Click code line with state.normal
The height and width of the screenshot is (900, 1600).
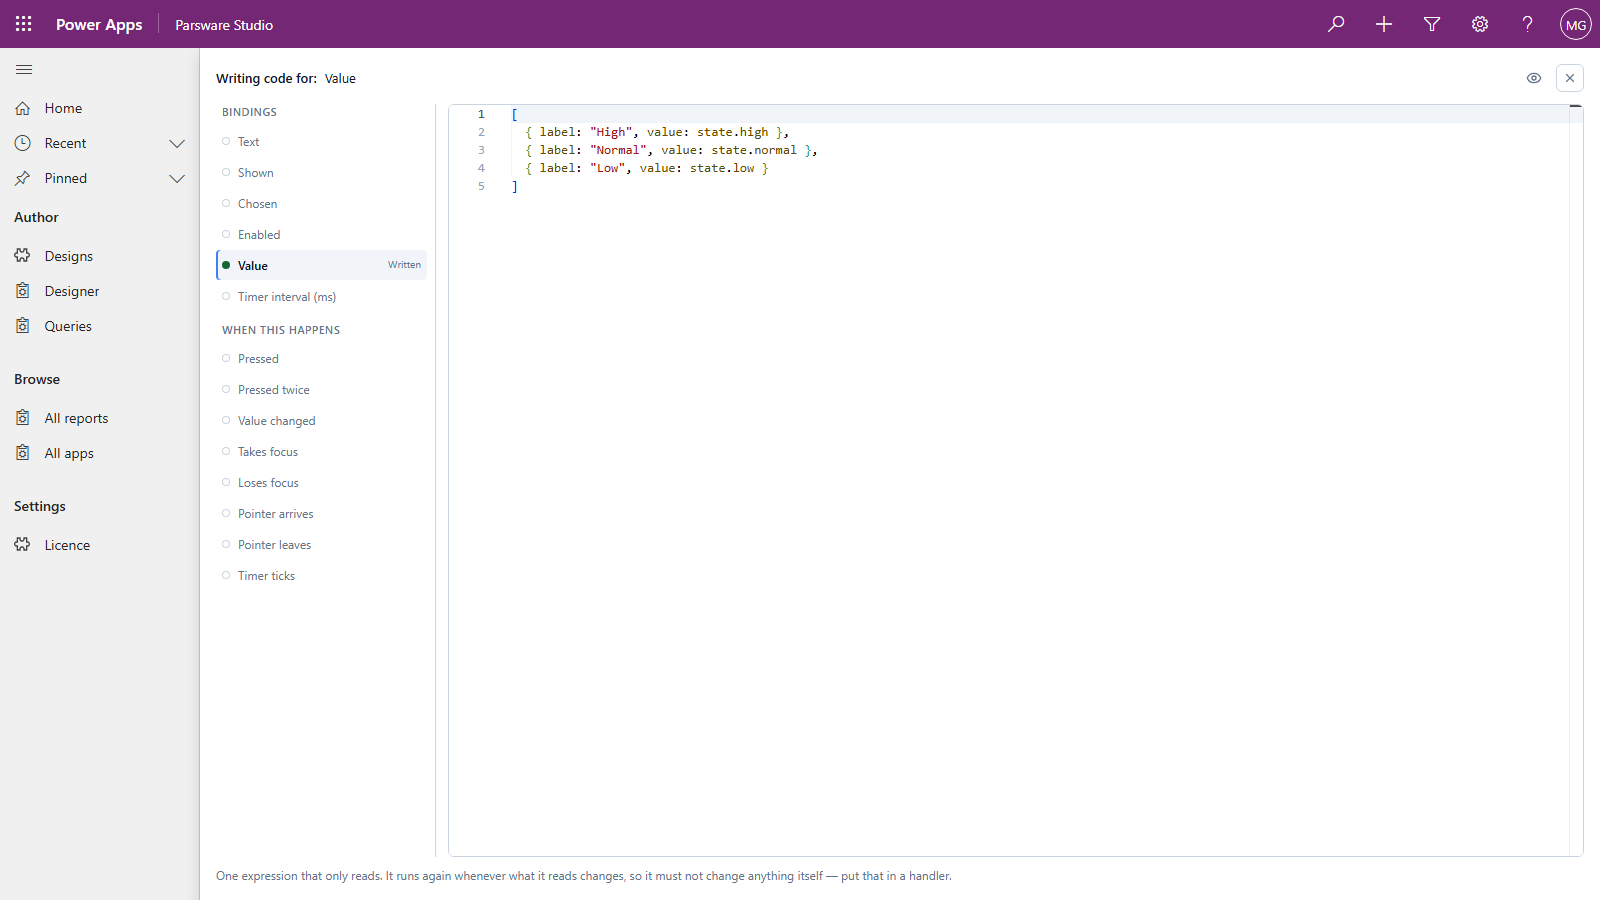click(x=671, y=150)
